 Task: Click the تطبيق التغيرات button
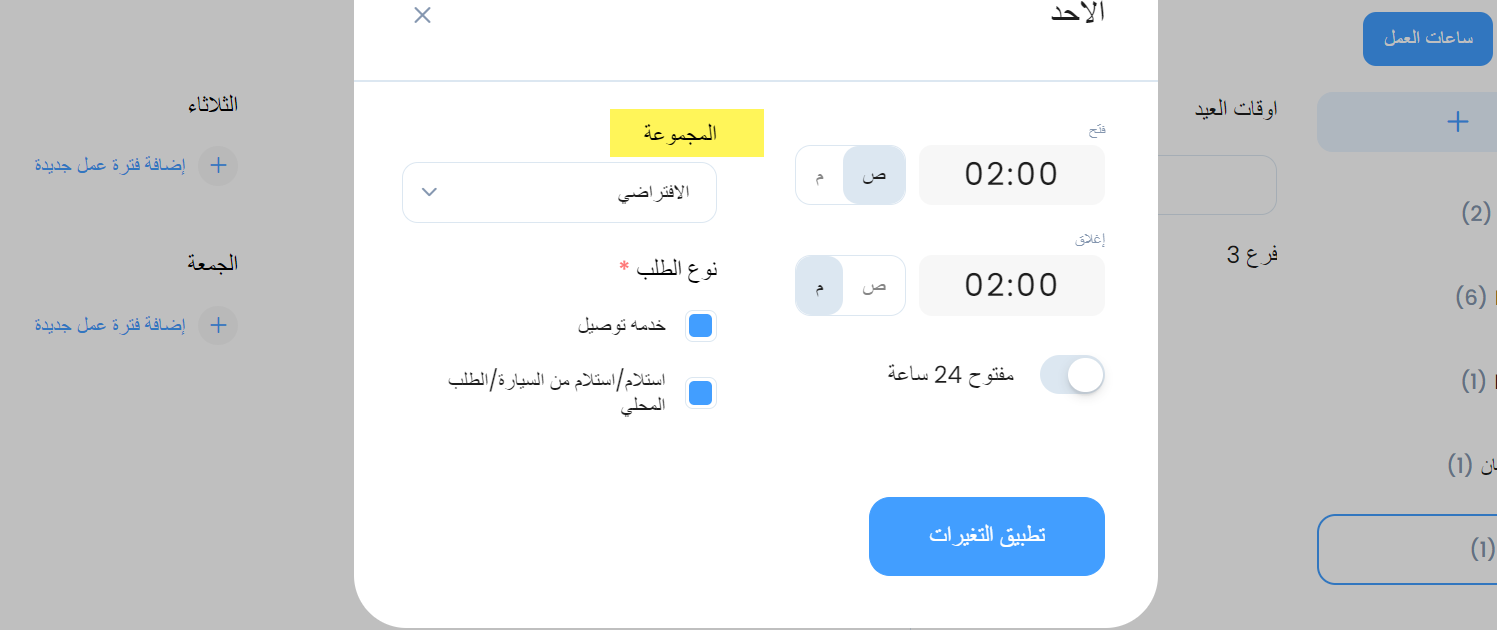[987, 536]
